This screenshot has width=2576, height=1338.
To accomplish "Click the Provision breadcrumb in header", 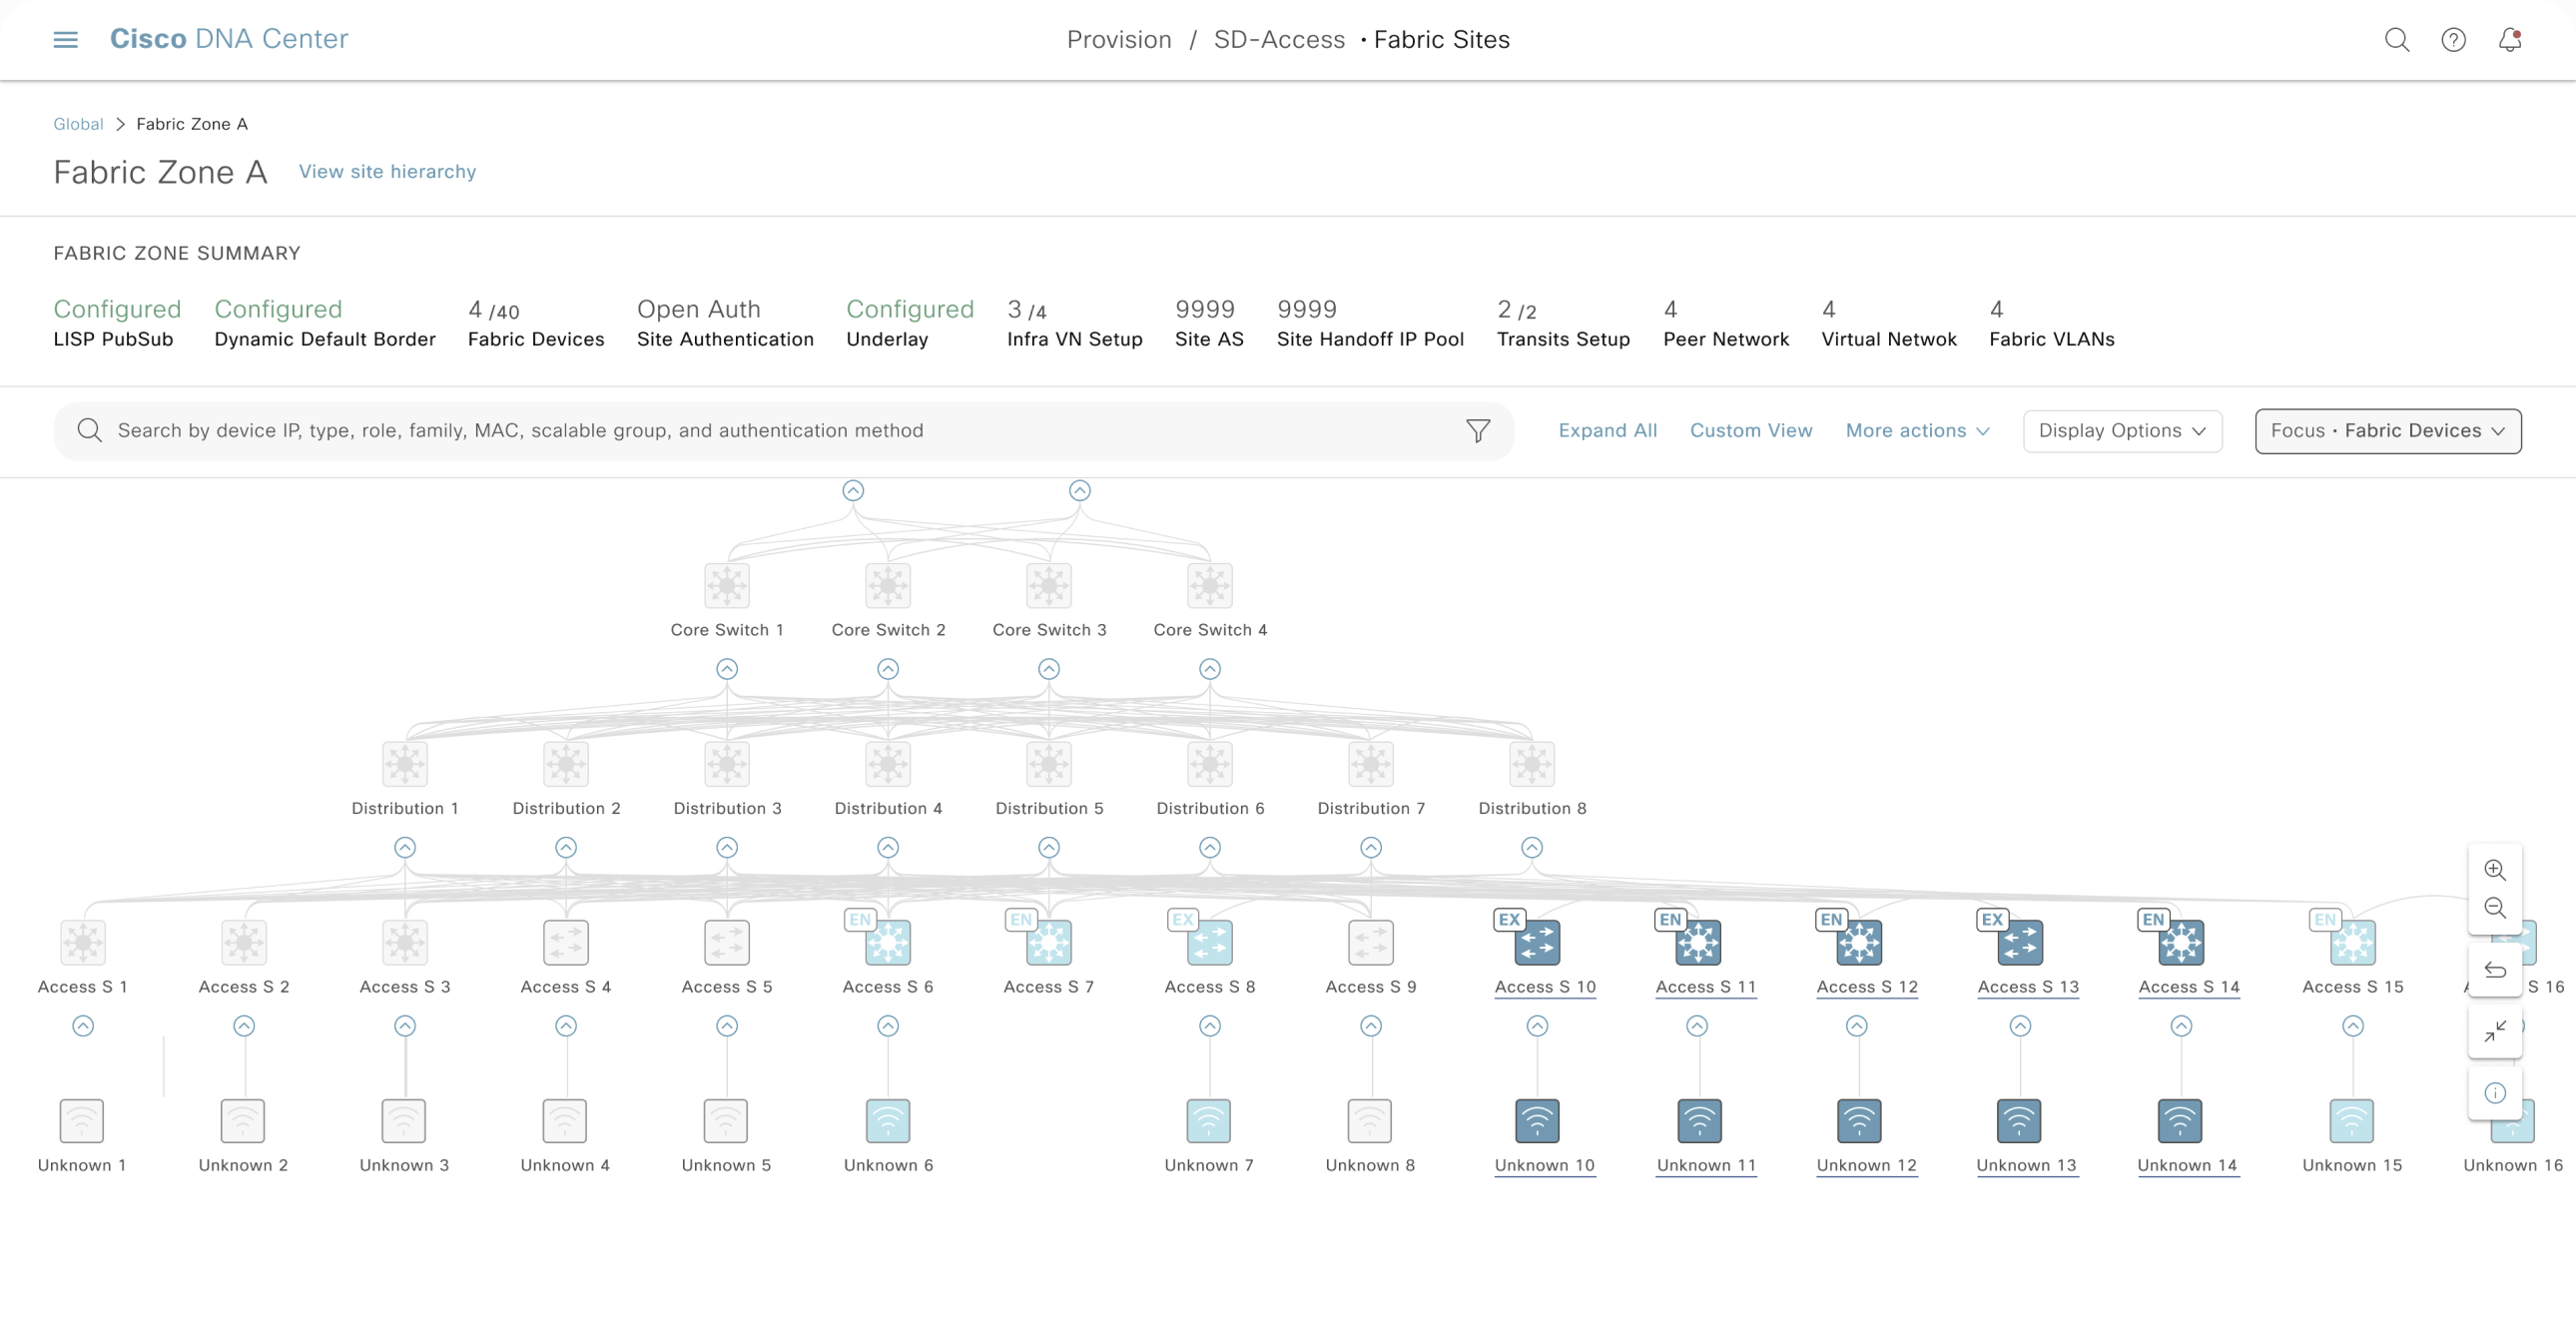I will coord(1119,39).
